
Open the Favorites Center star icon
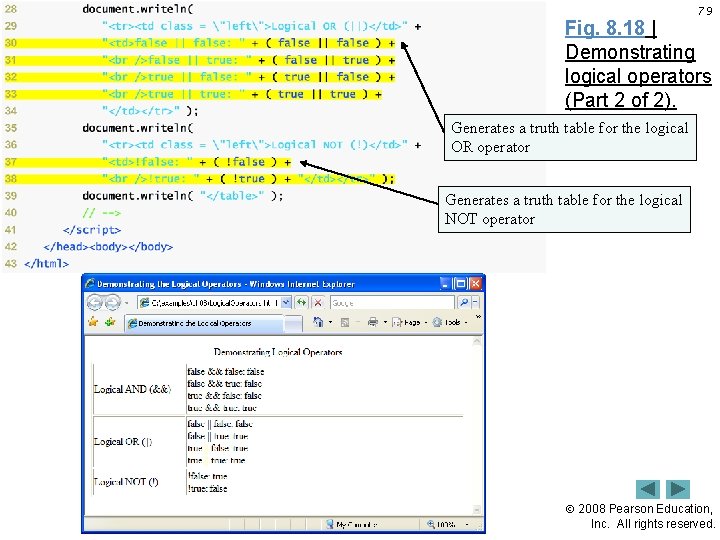tap(93, 322)
